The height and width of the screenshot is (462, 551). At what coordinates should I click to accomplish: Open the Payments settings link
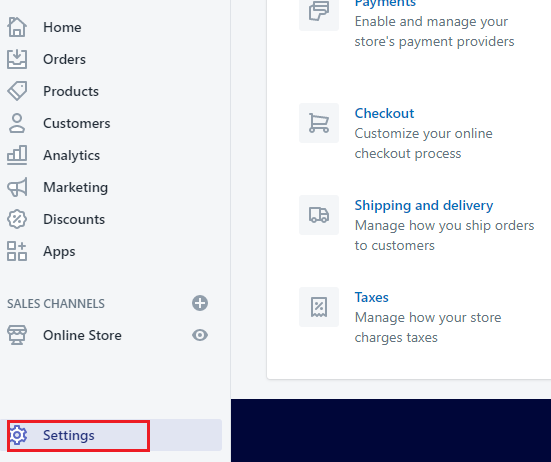coord(385,4)
